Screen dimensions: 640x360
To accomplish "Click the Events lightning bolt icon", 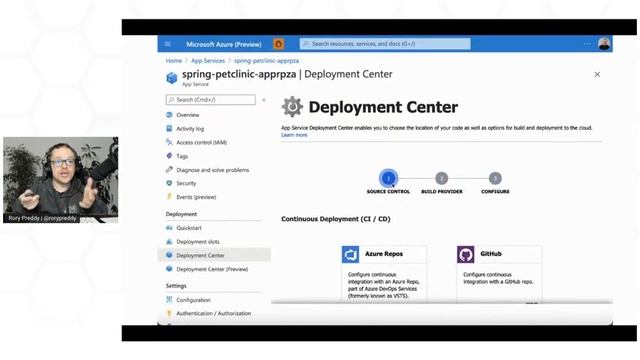I will [169, 197].
